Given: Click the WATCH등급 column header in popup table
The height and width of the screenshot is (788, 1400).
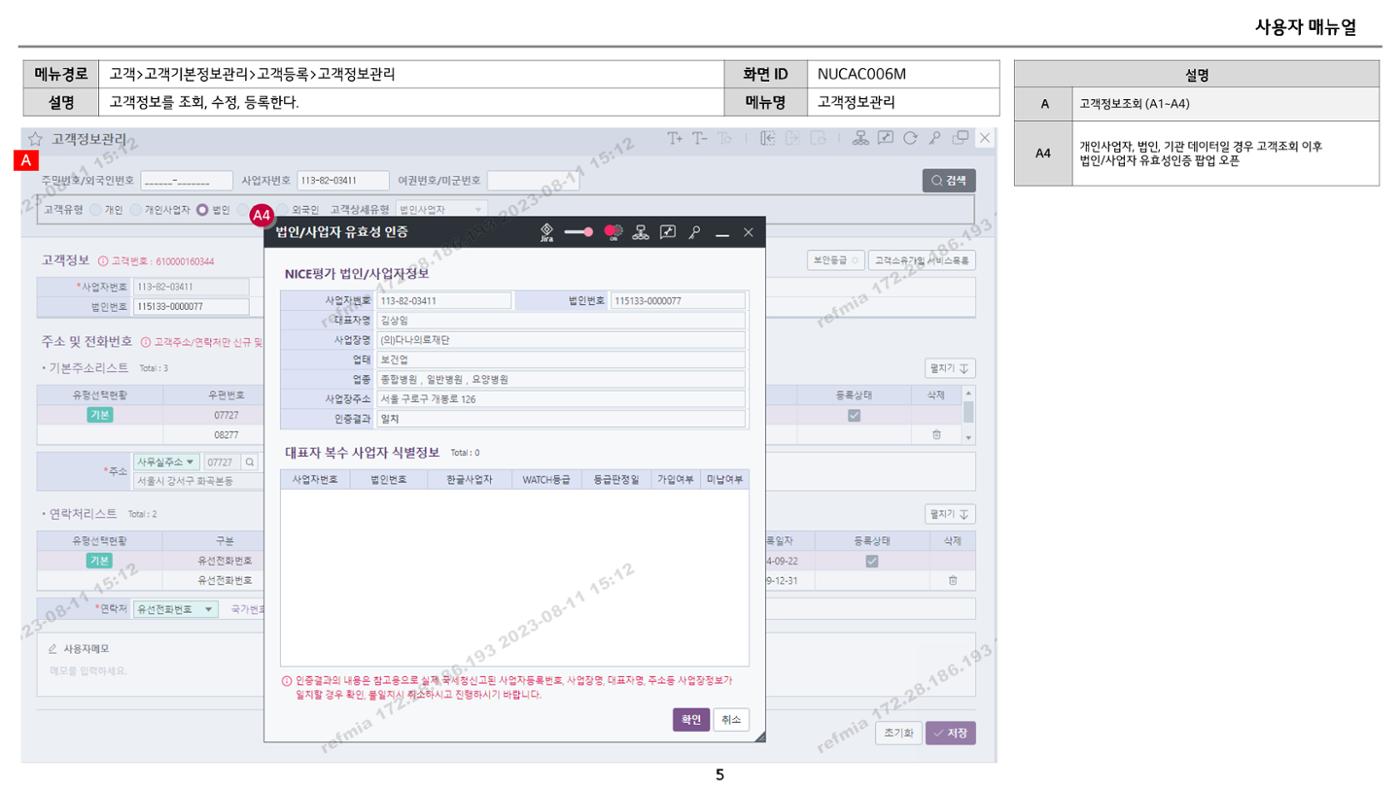Looking at the screenshot, I should tap(546, 480).
